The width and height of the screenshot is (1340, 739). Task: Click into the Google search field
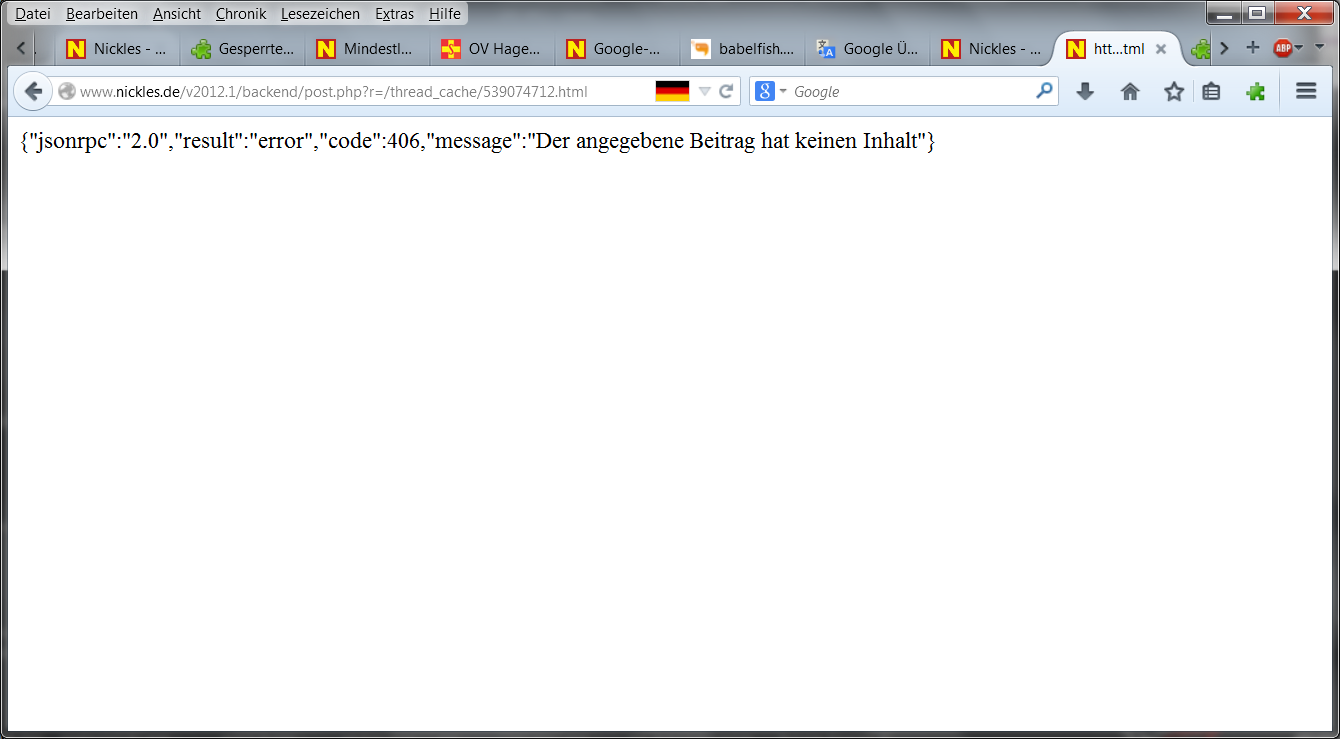coord(910,92)
